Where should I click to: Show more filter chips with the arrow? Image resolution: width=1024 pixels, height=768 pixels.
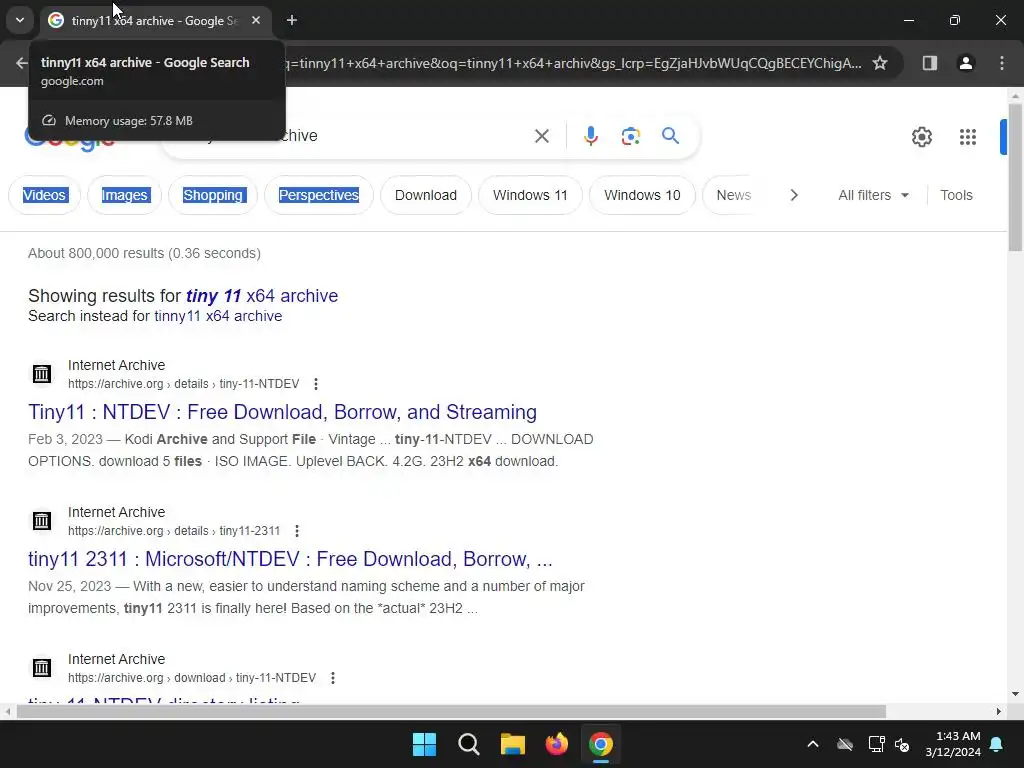click(793, 195)
